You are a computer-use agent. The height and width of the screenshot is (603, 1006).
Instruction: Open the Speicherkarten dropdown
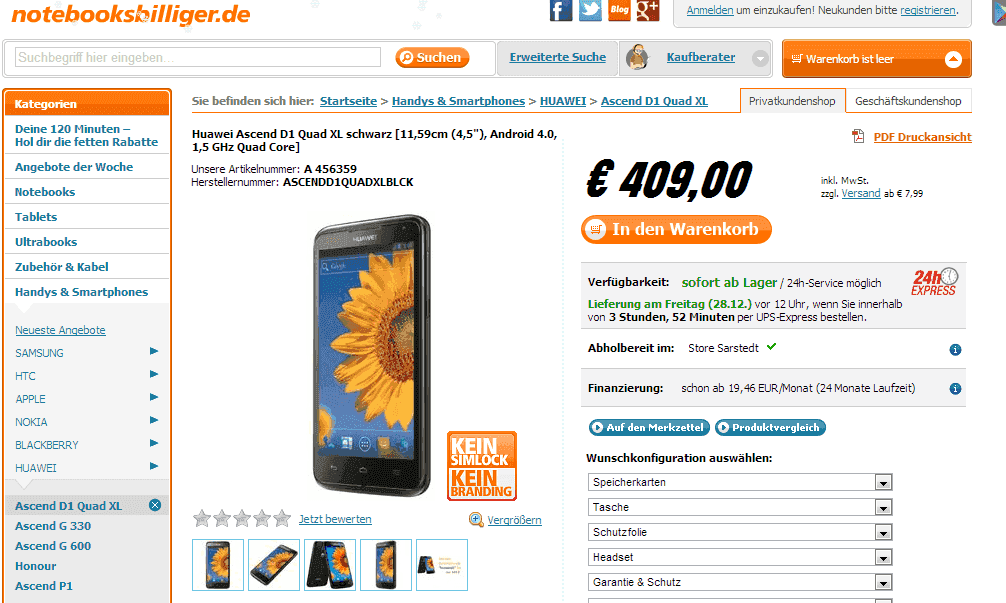pos(740,482)
